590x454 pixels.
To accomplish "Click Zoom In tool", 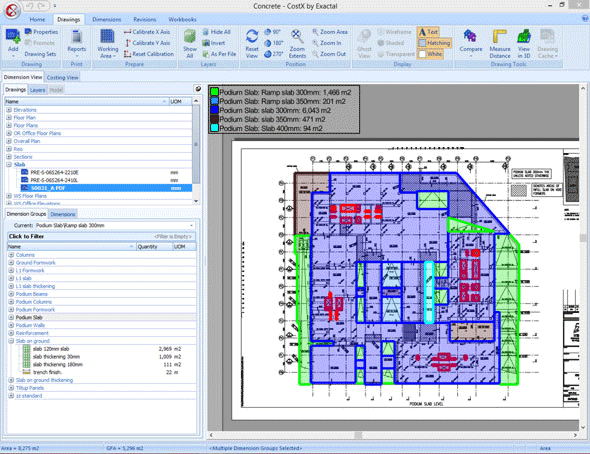I will [x=327, y=43].
